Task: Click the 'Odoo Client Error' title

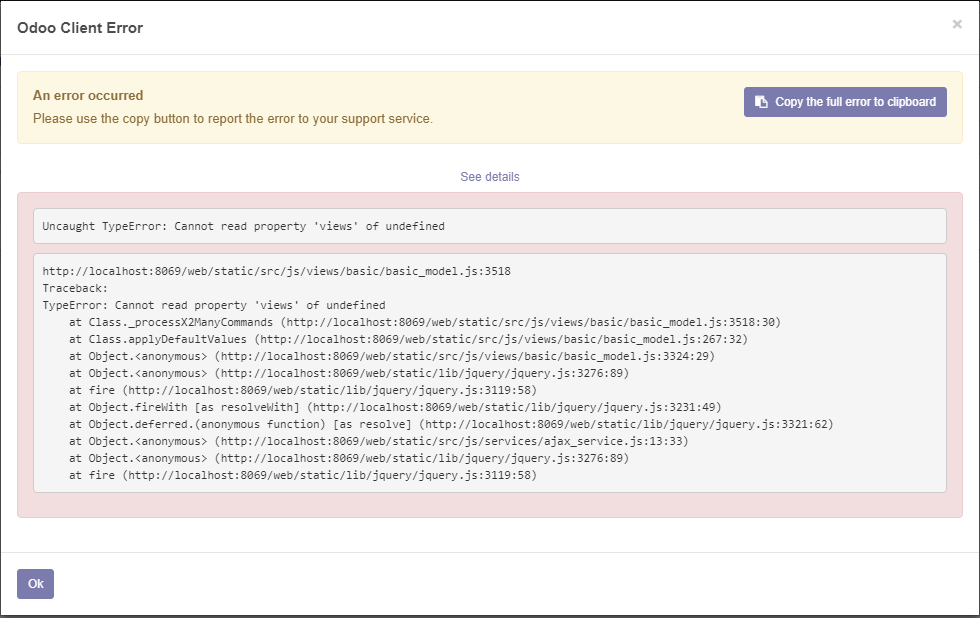Action: pos(80,28)
